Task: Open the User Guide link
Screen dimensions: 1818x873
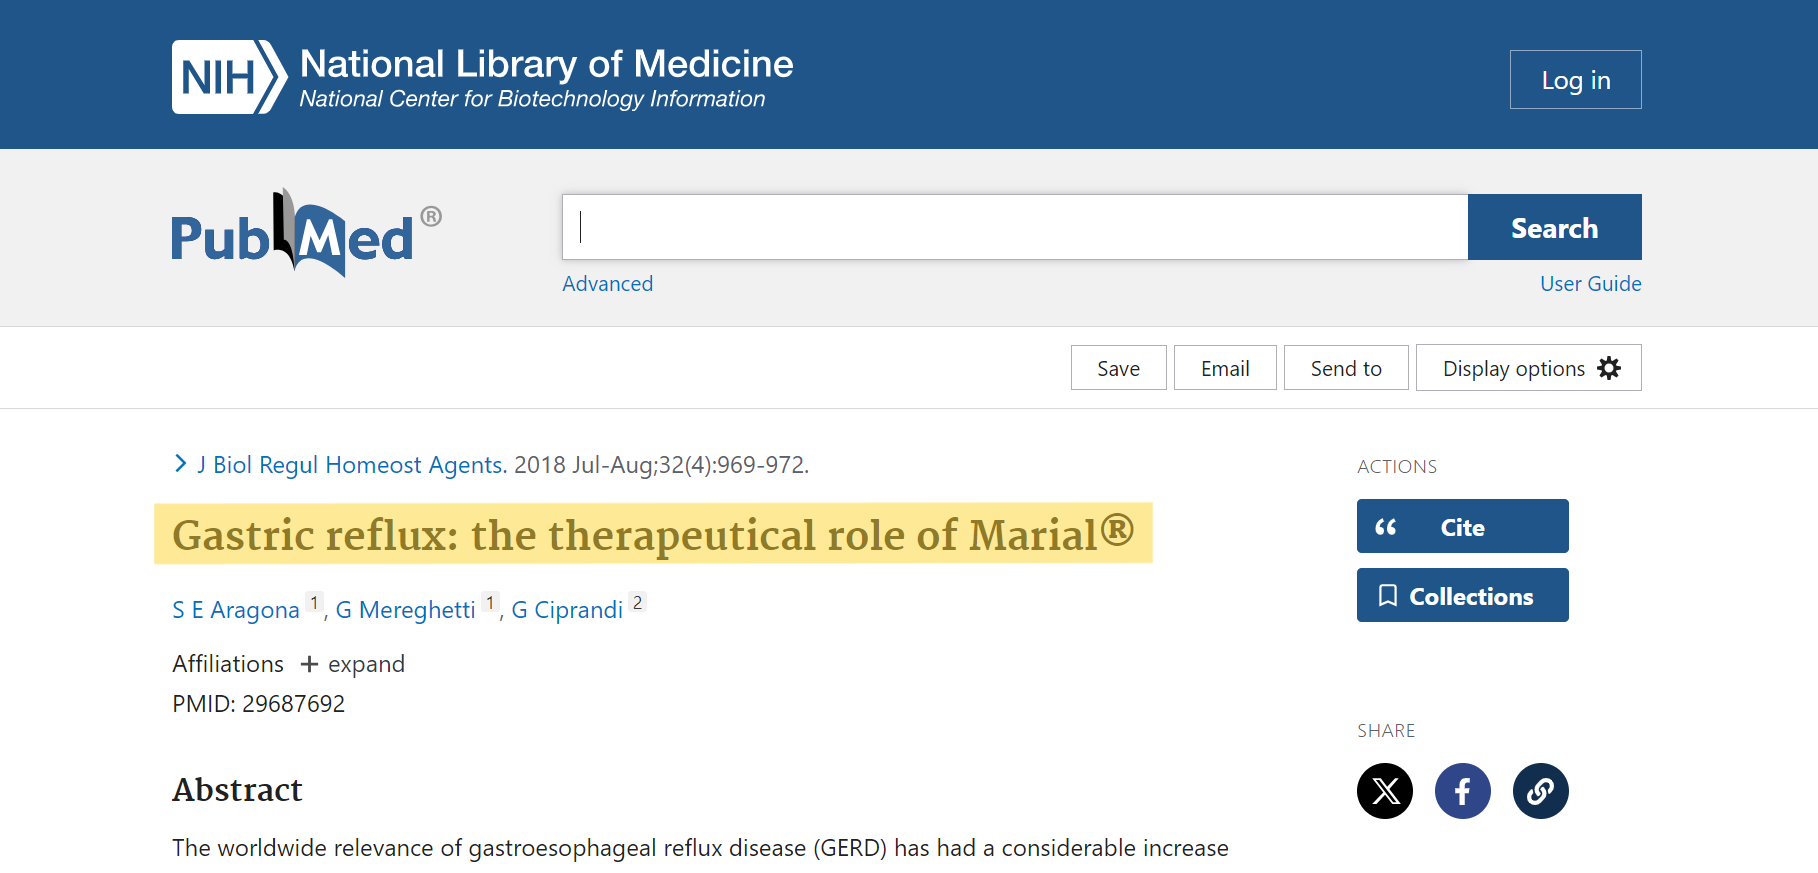Action: click(x=1591, y=284)
